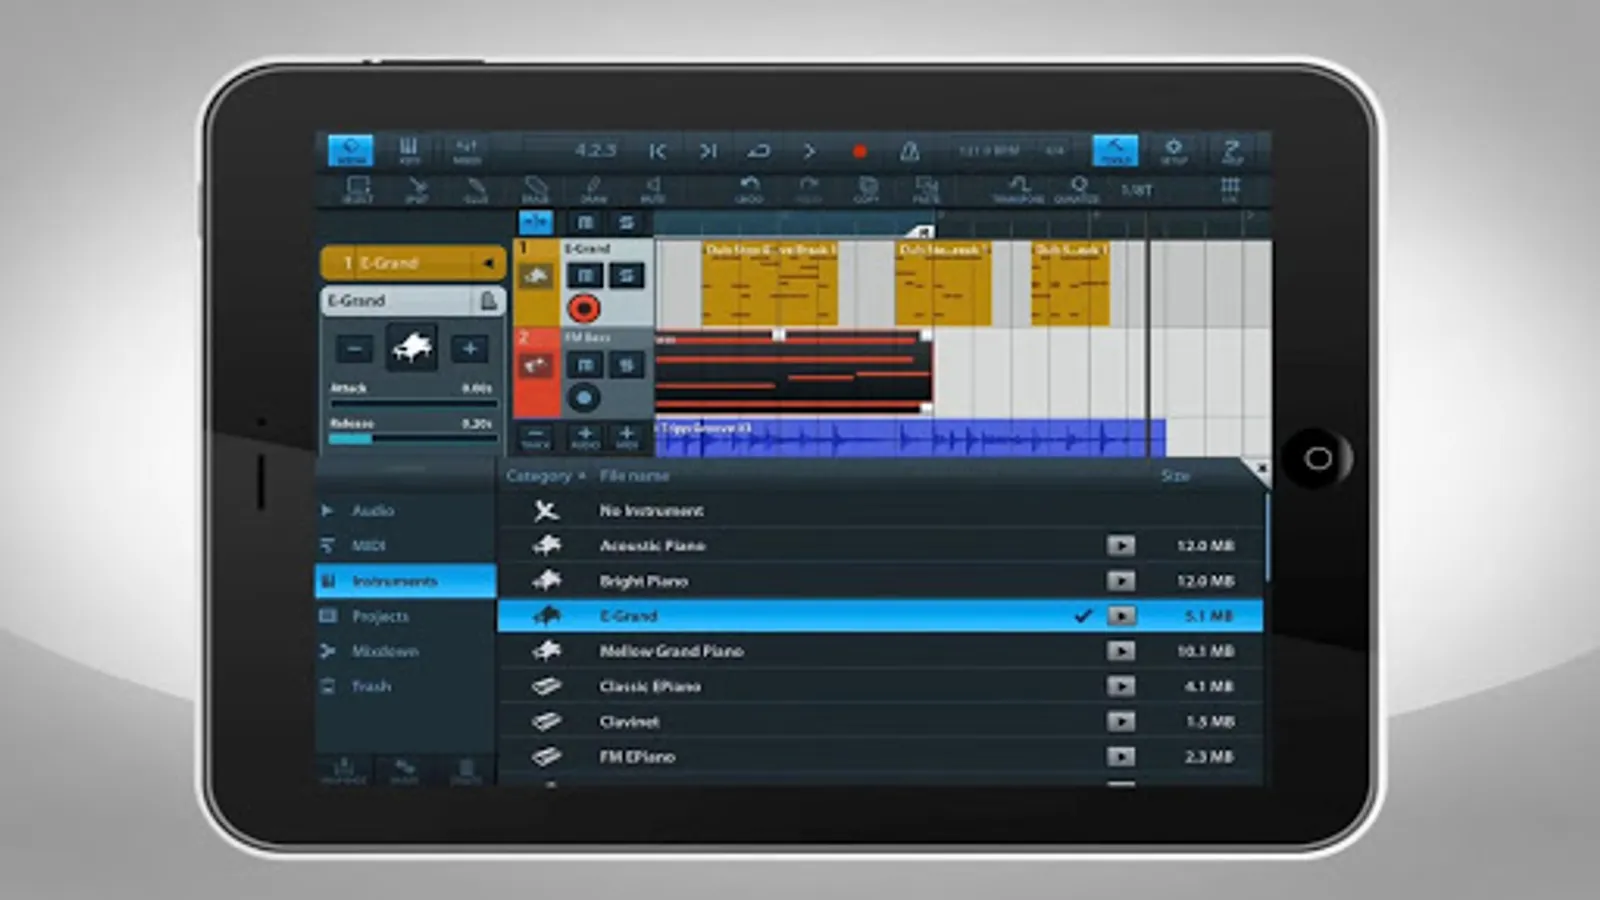Viewport: 1600px width, 900px height.
Task: Preview the Acoustic Piano instrument
Action: pyautogui.click(x=1121, y=546)
